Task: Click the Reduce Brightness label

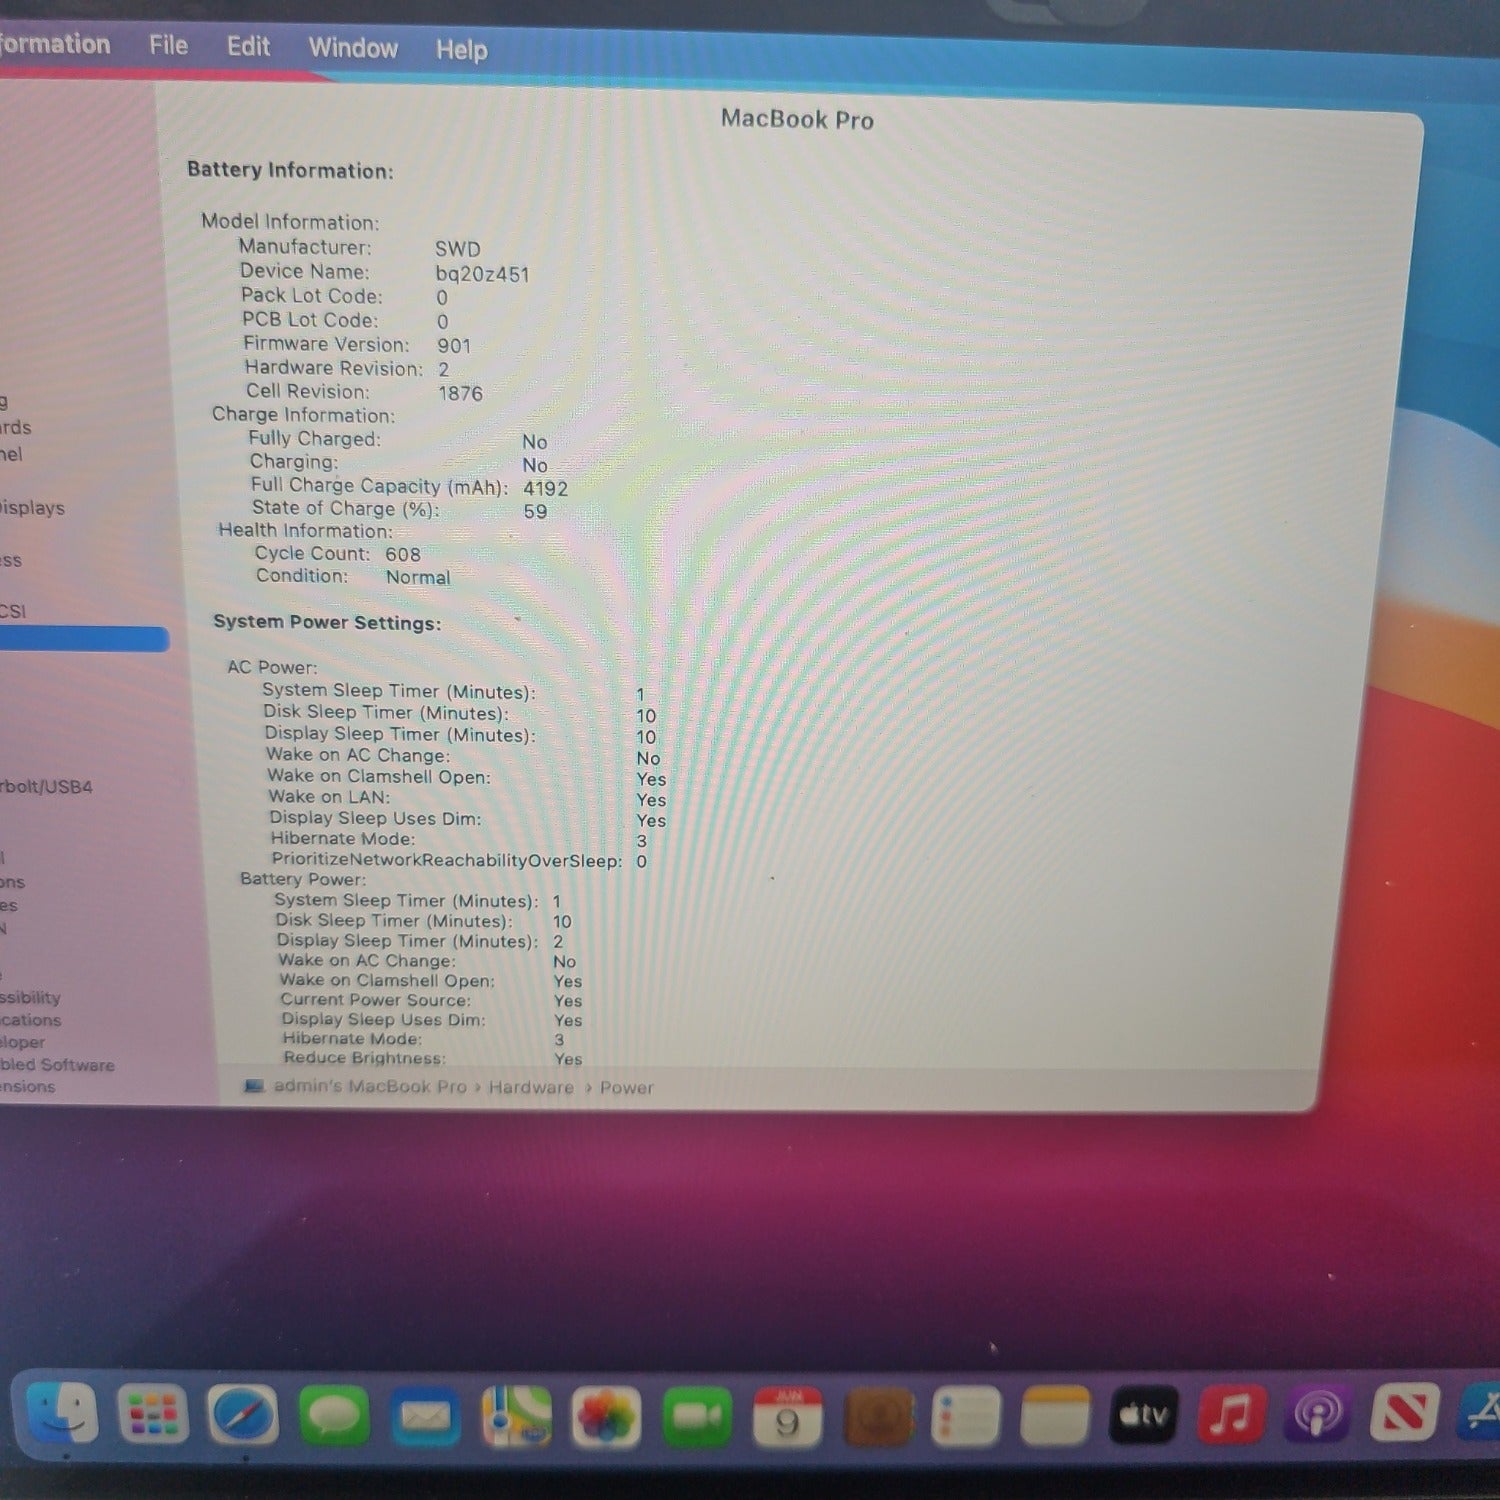Action: tap(364, 1058)
